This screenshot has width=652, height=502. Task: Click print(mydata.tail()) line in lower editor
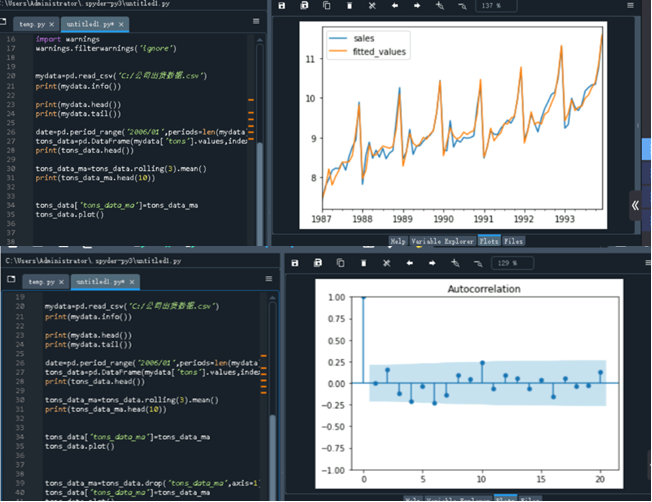(x=88, y=345)
